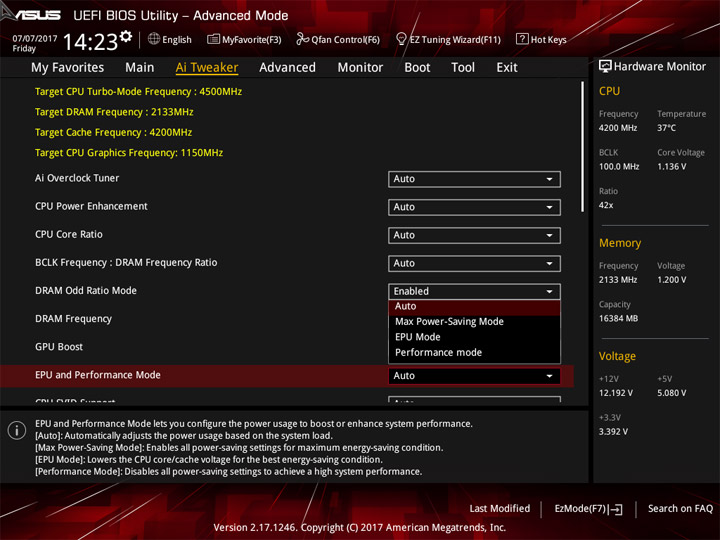Open BCLK Frequency DRAM Ratio dropdown
Screen dimensions: 720x540
[x=474, y=264]
